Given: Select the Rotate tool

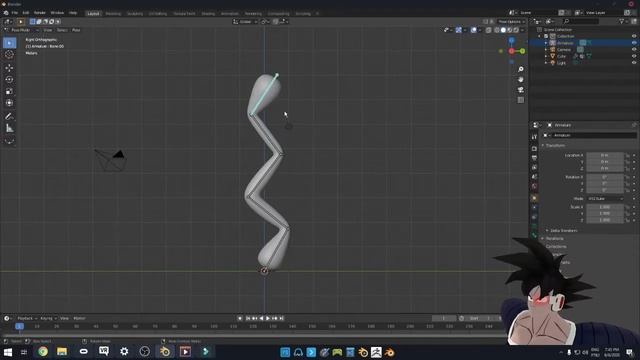Looking at the screenshot, I should pyautogui.click(x=9, y=80).
